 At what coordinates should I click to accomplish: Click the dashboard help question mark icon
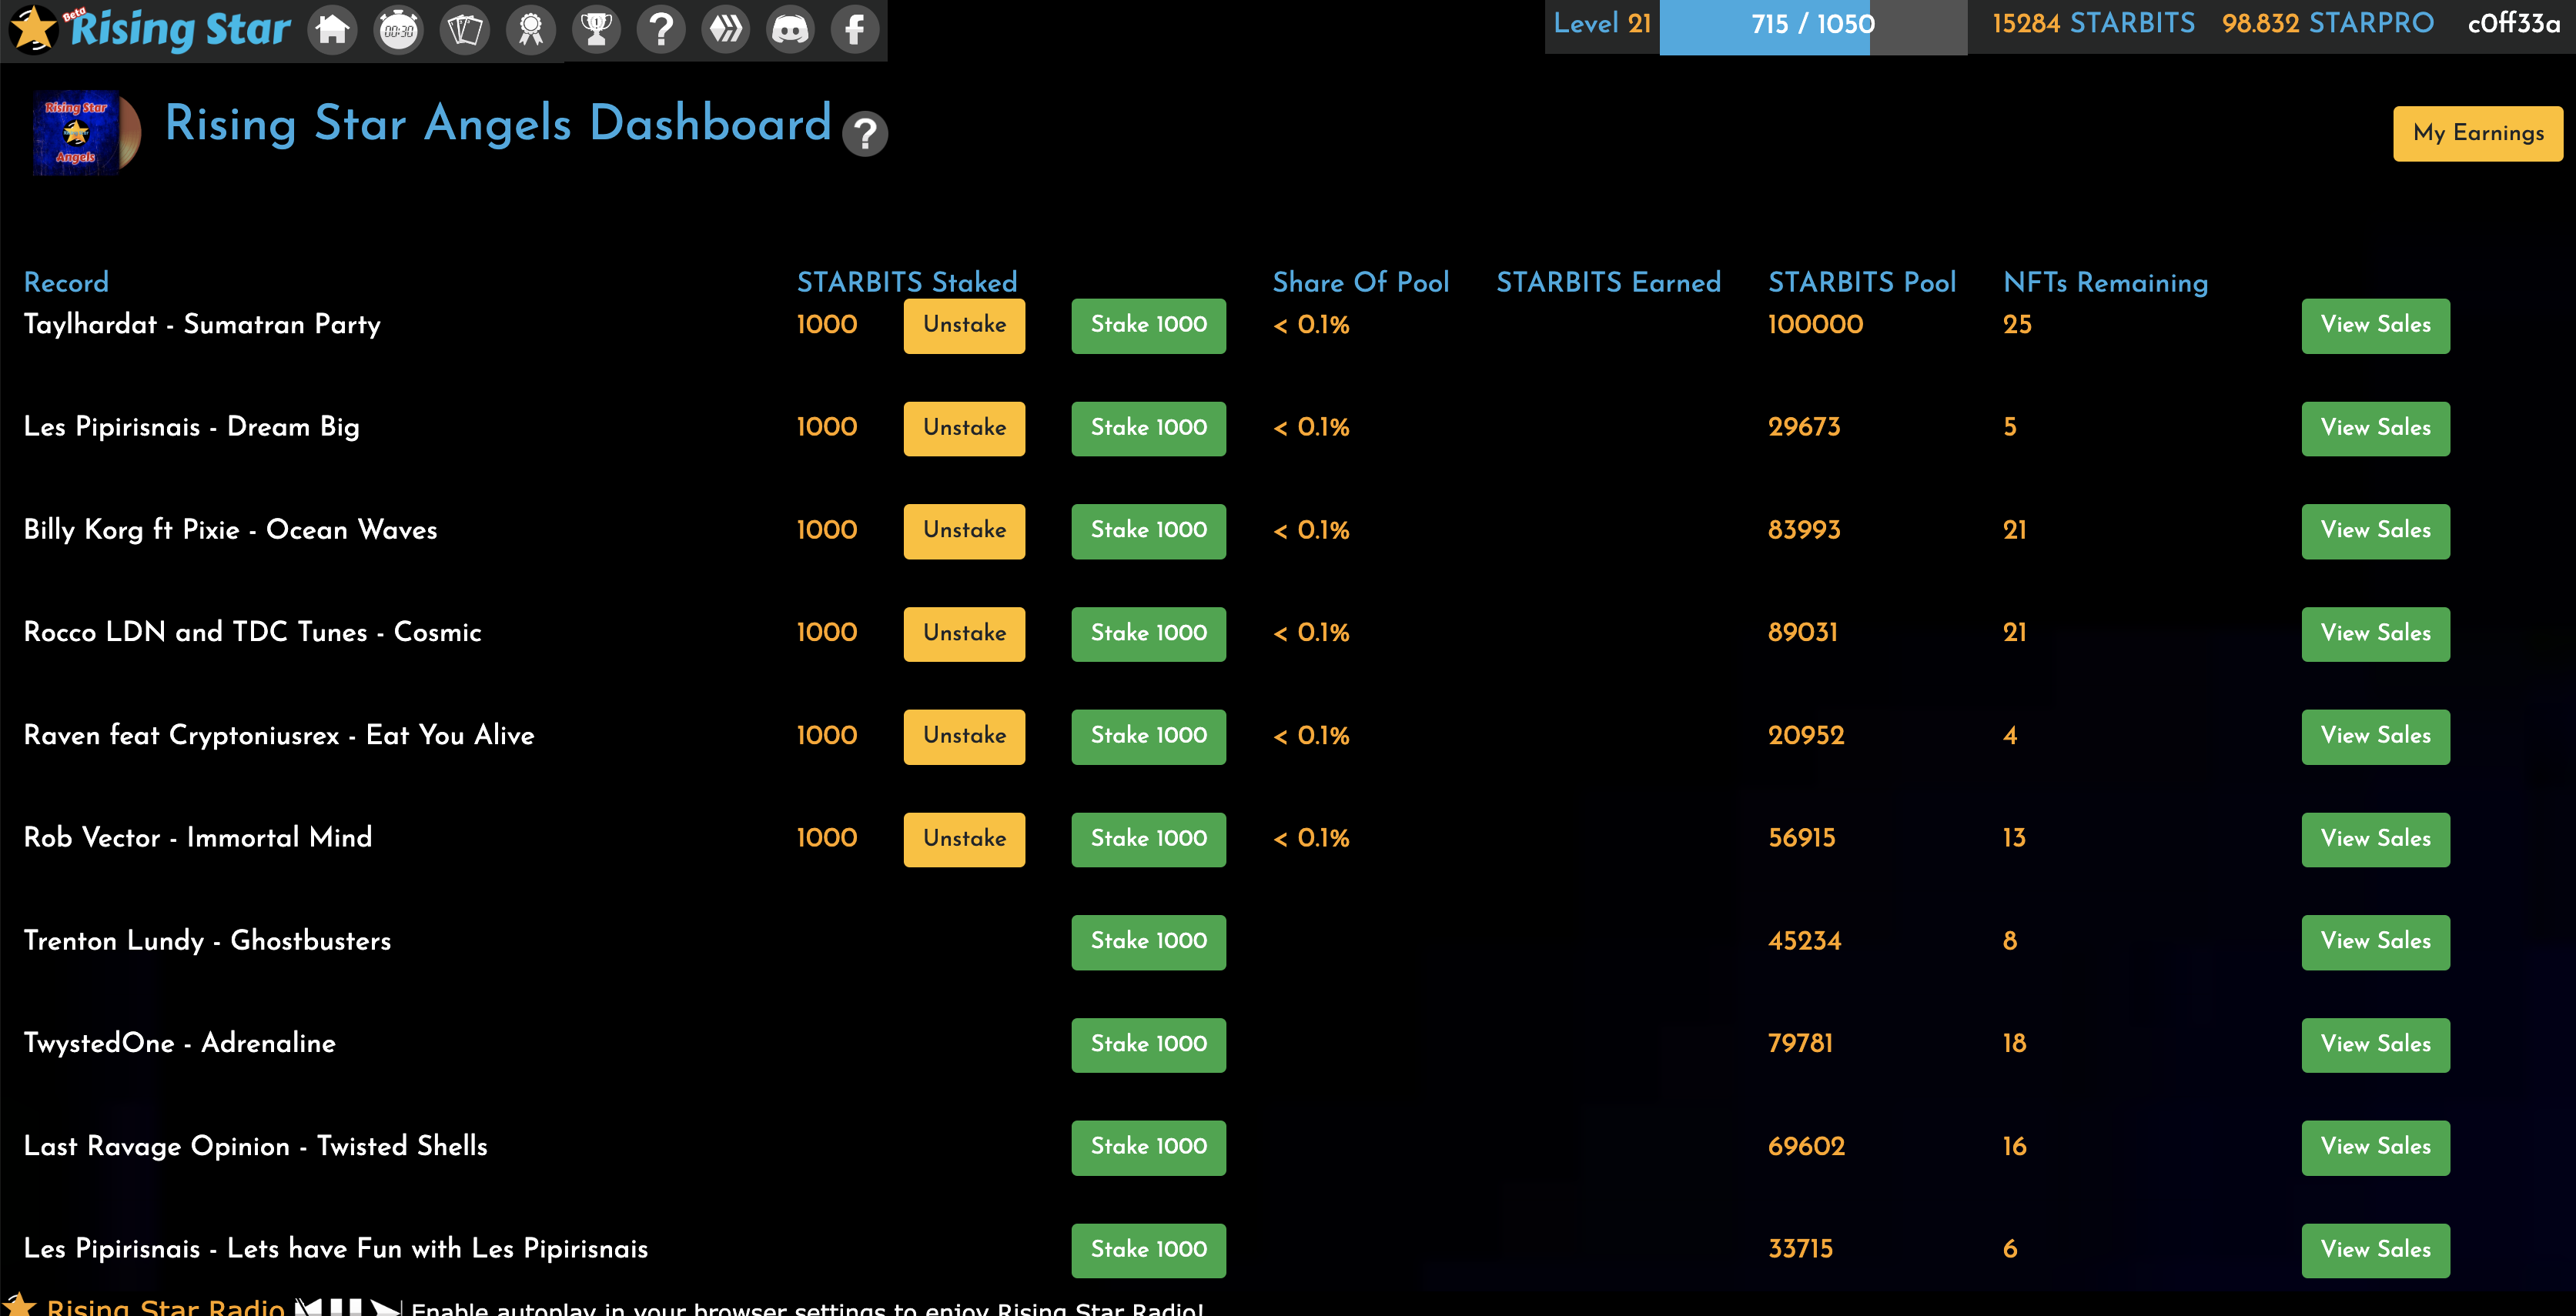coord(865,134)
